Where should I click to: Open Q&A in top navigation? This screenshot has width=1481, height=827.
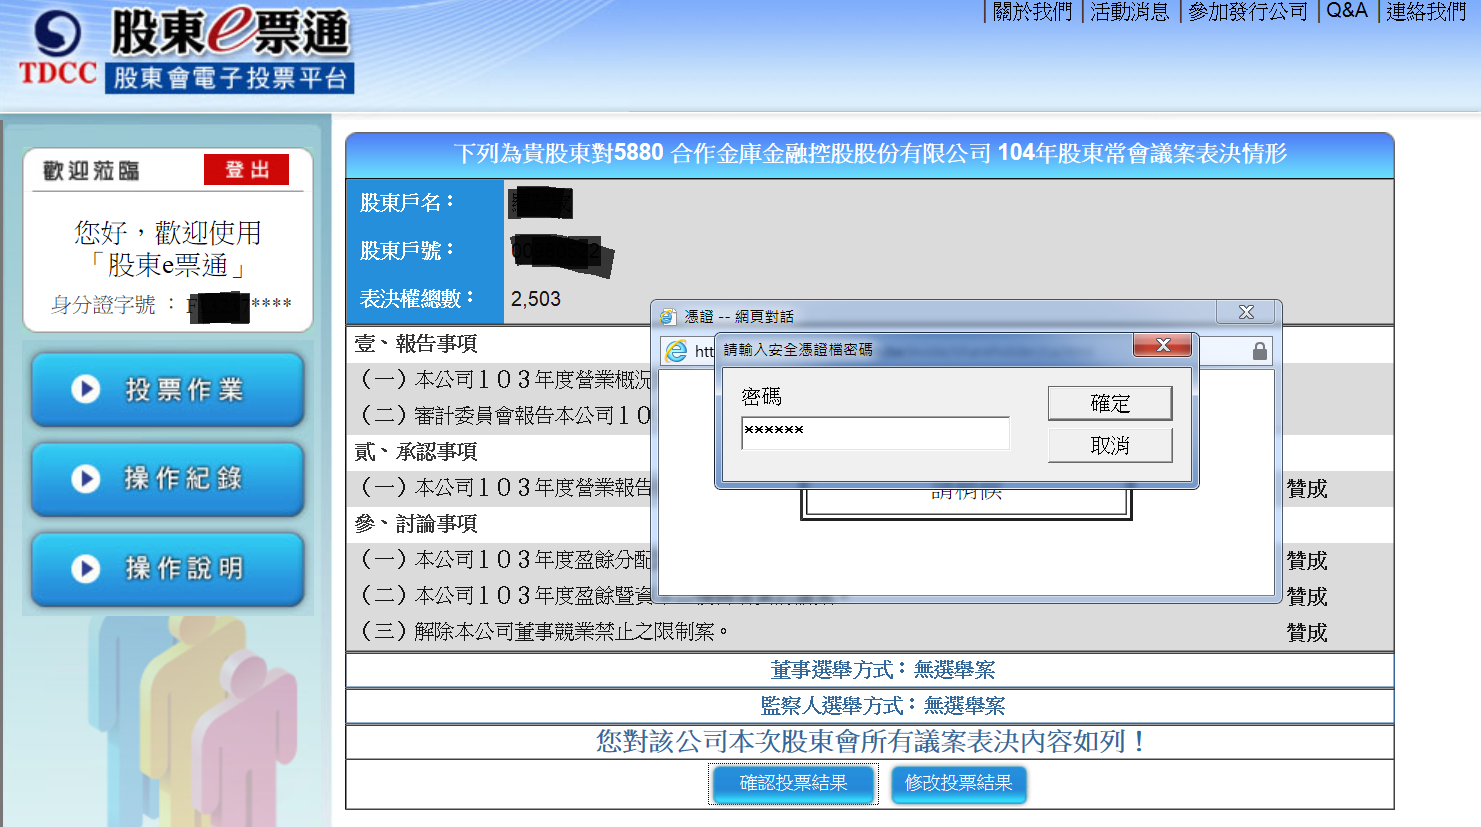pyautogui.click(x=1346, y=11)
